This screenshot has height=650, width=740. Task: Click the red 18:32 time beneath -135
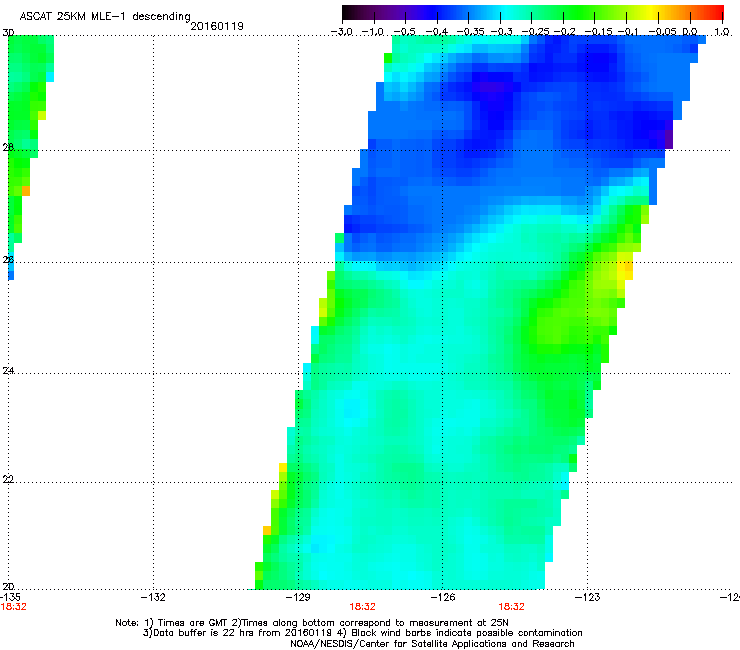14,607
